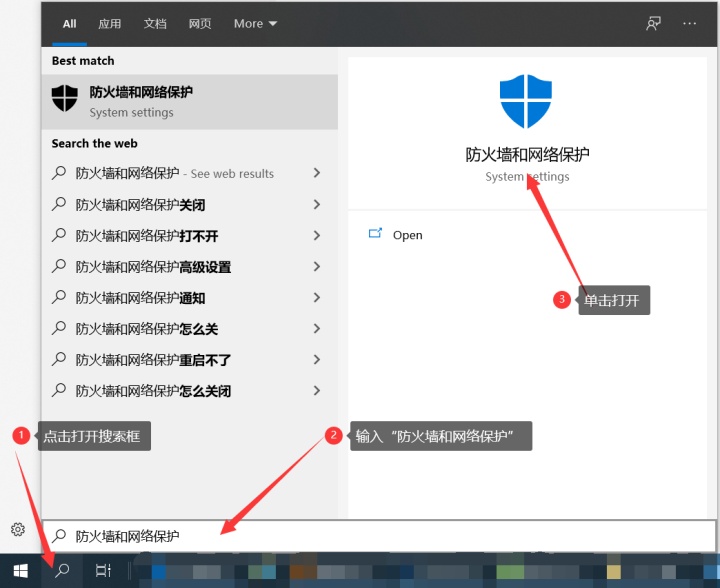
Task: Open the 防火墙和网络保护关闭 web suggestion
Action: 190,204
